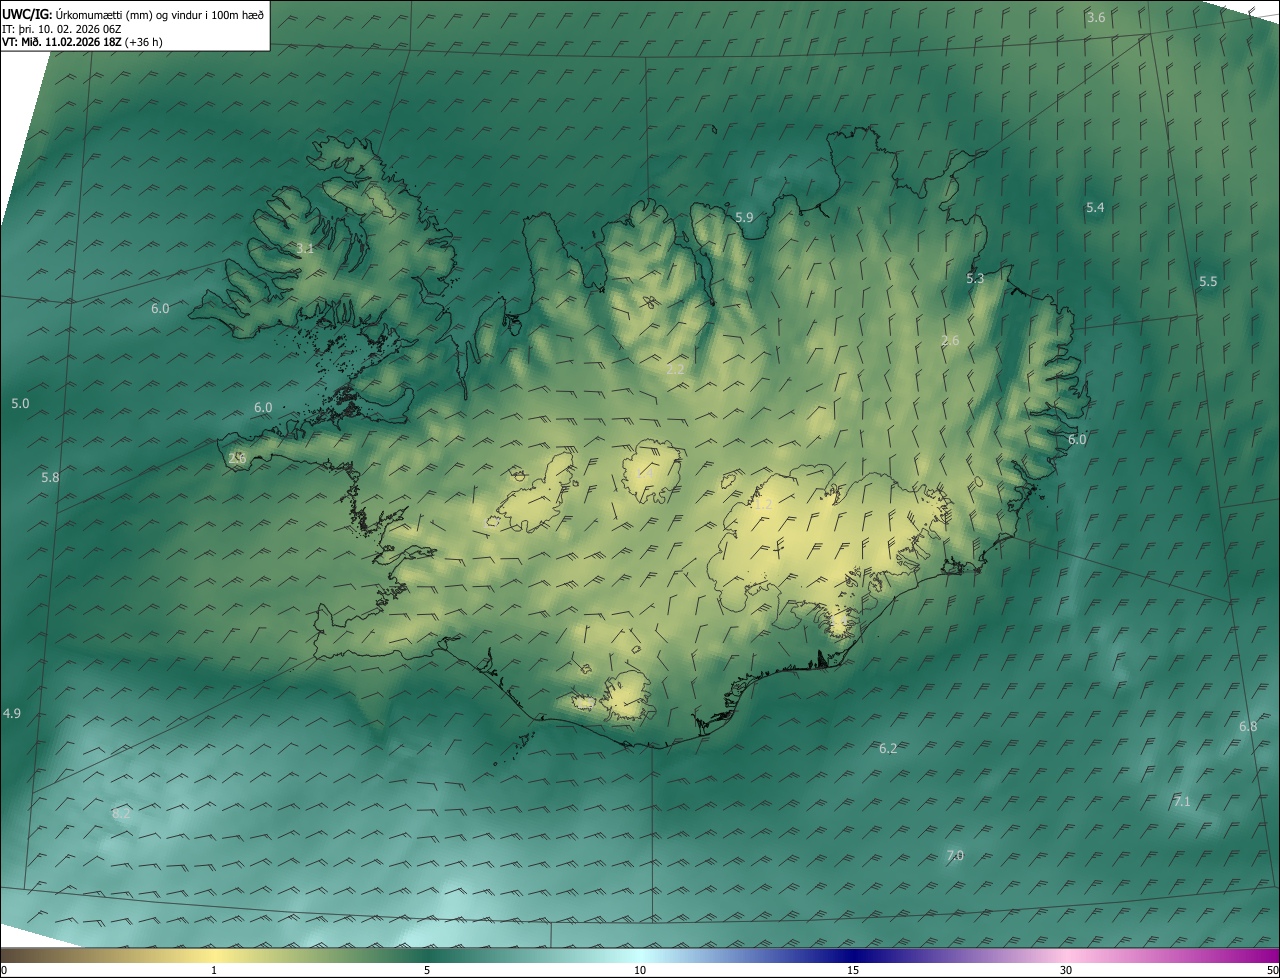Click the 0 tick on the color scale
The width and height of the screenshot is (1280, 978).
pyautogui.click(x=4, y=970)
